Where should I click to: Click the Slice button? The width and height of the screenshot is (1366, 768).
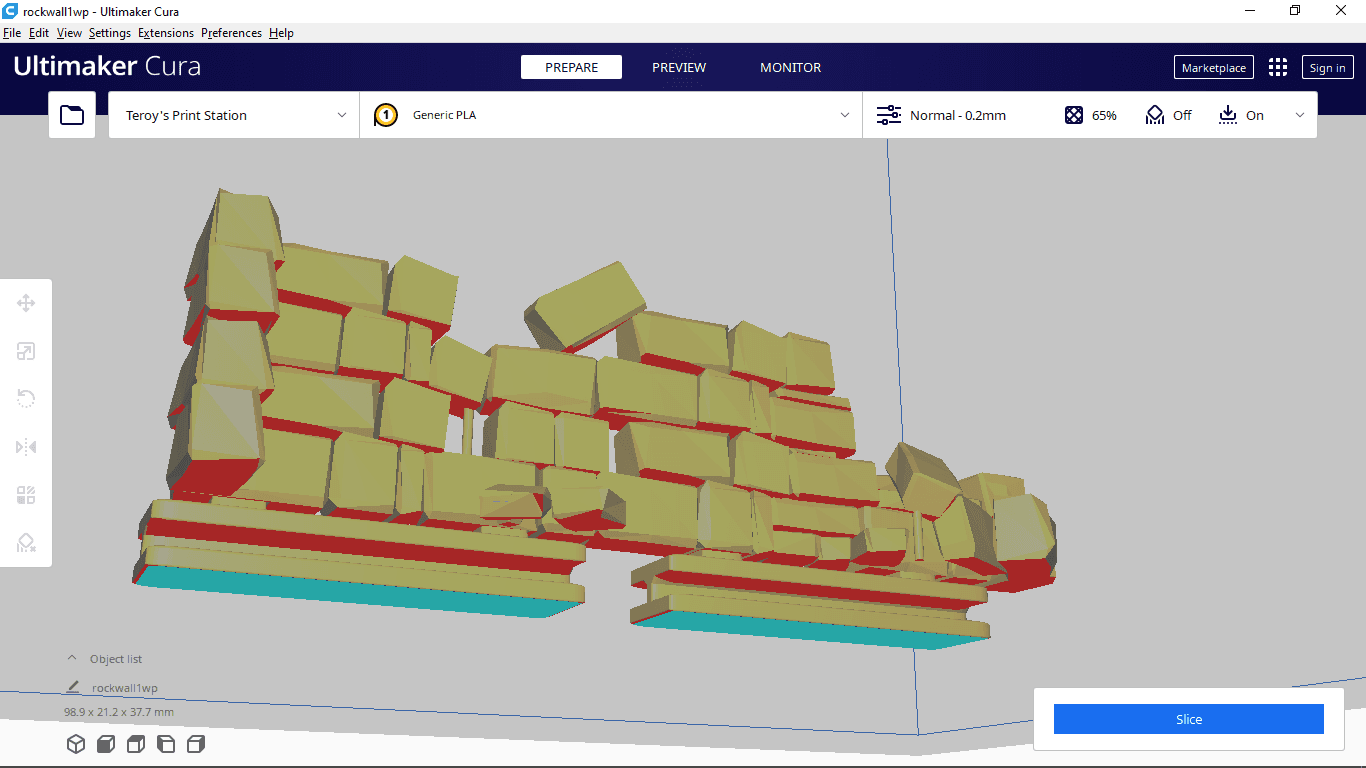[x=1189, y=719]
